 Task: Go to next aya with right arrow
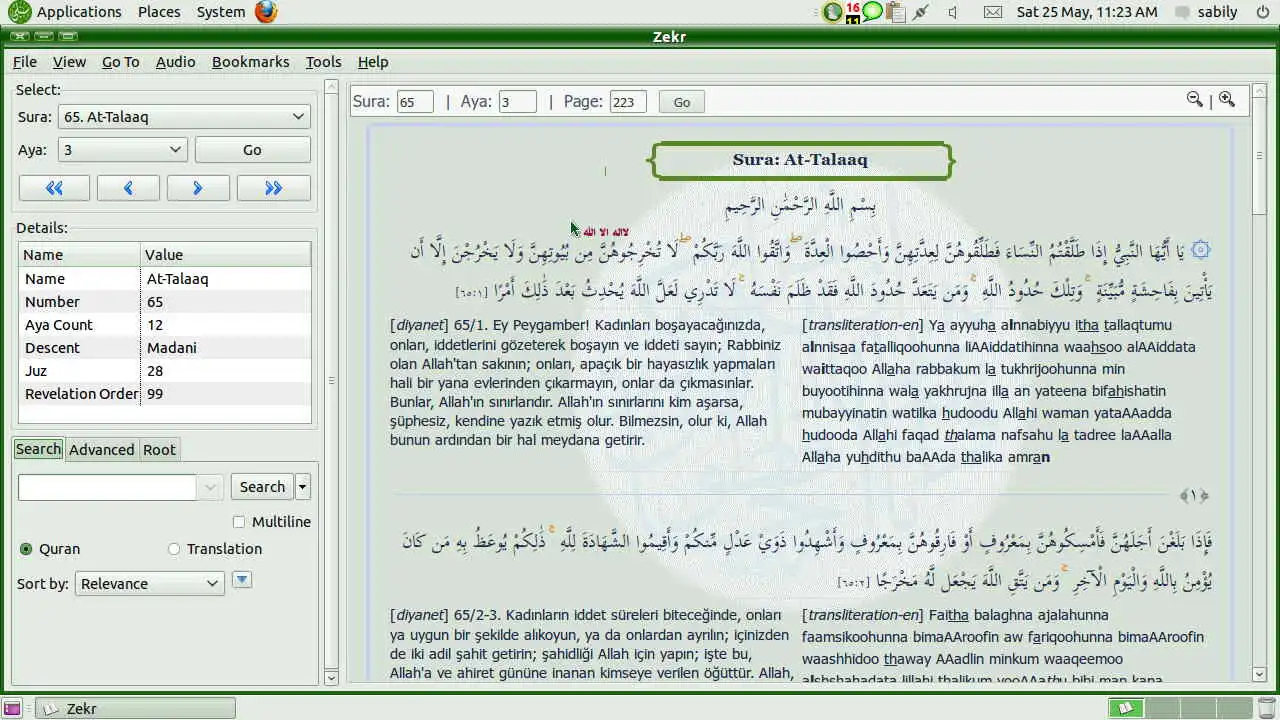198,188
